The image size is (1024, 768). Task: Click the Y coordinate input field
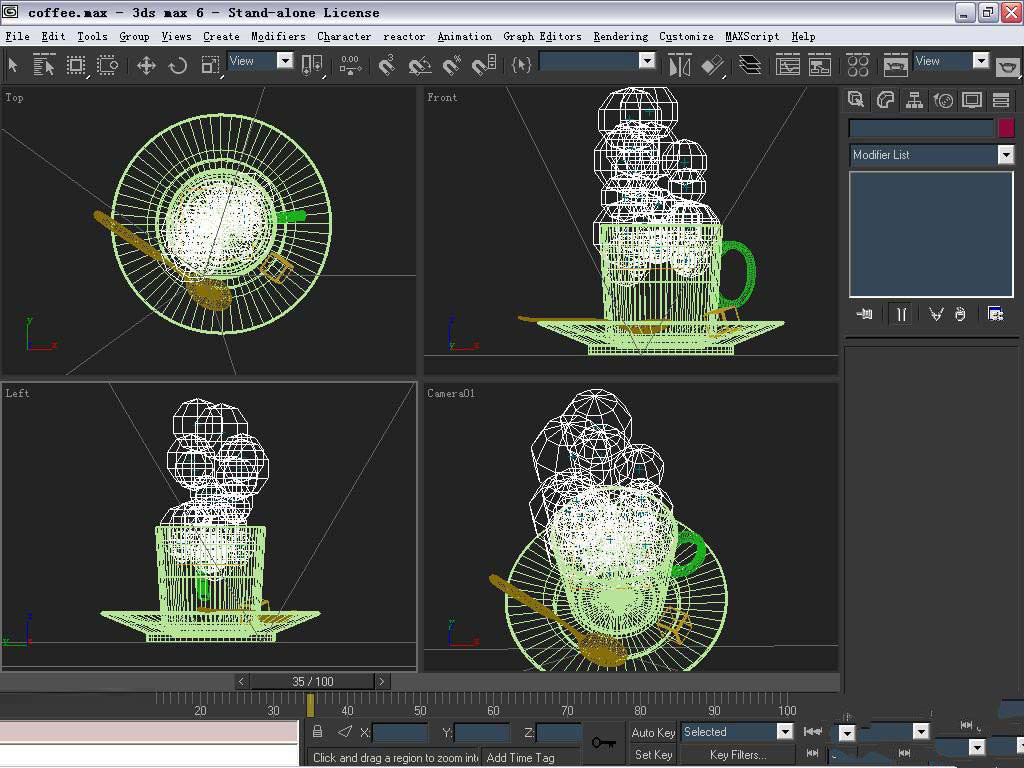click(481, 732)
